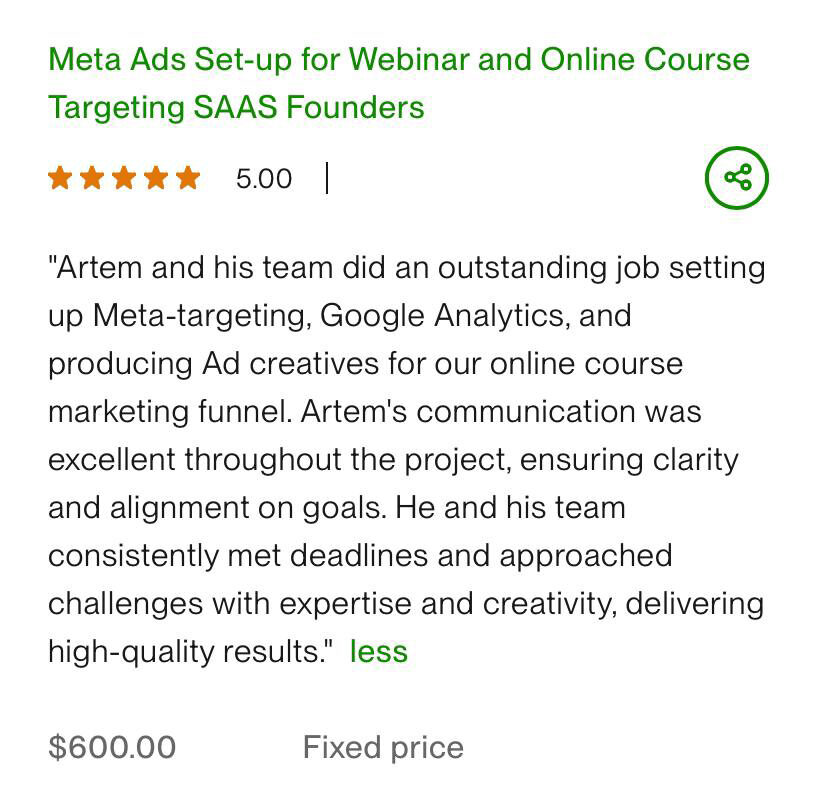Click the $600.00 price amount
The image size is (828, 811).
[x=112, y=747]
